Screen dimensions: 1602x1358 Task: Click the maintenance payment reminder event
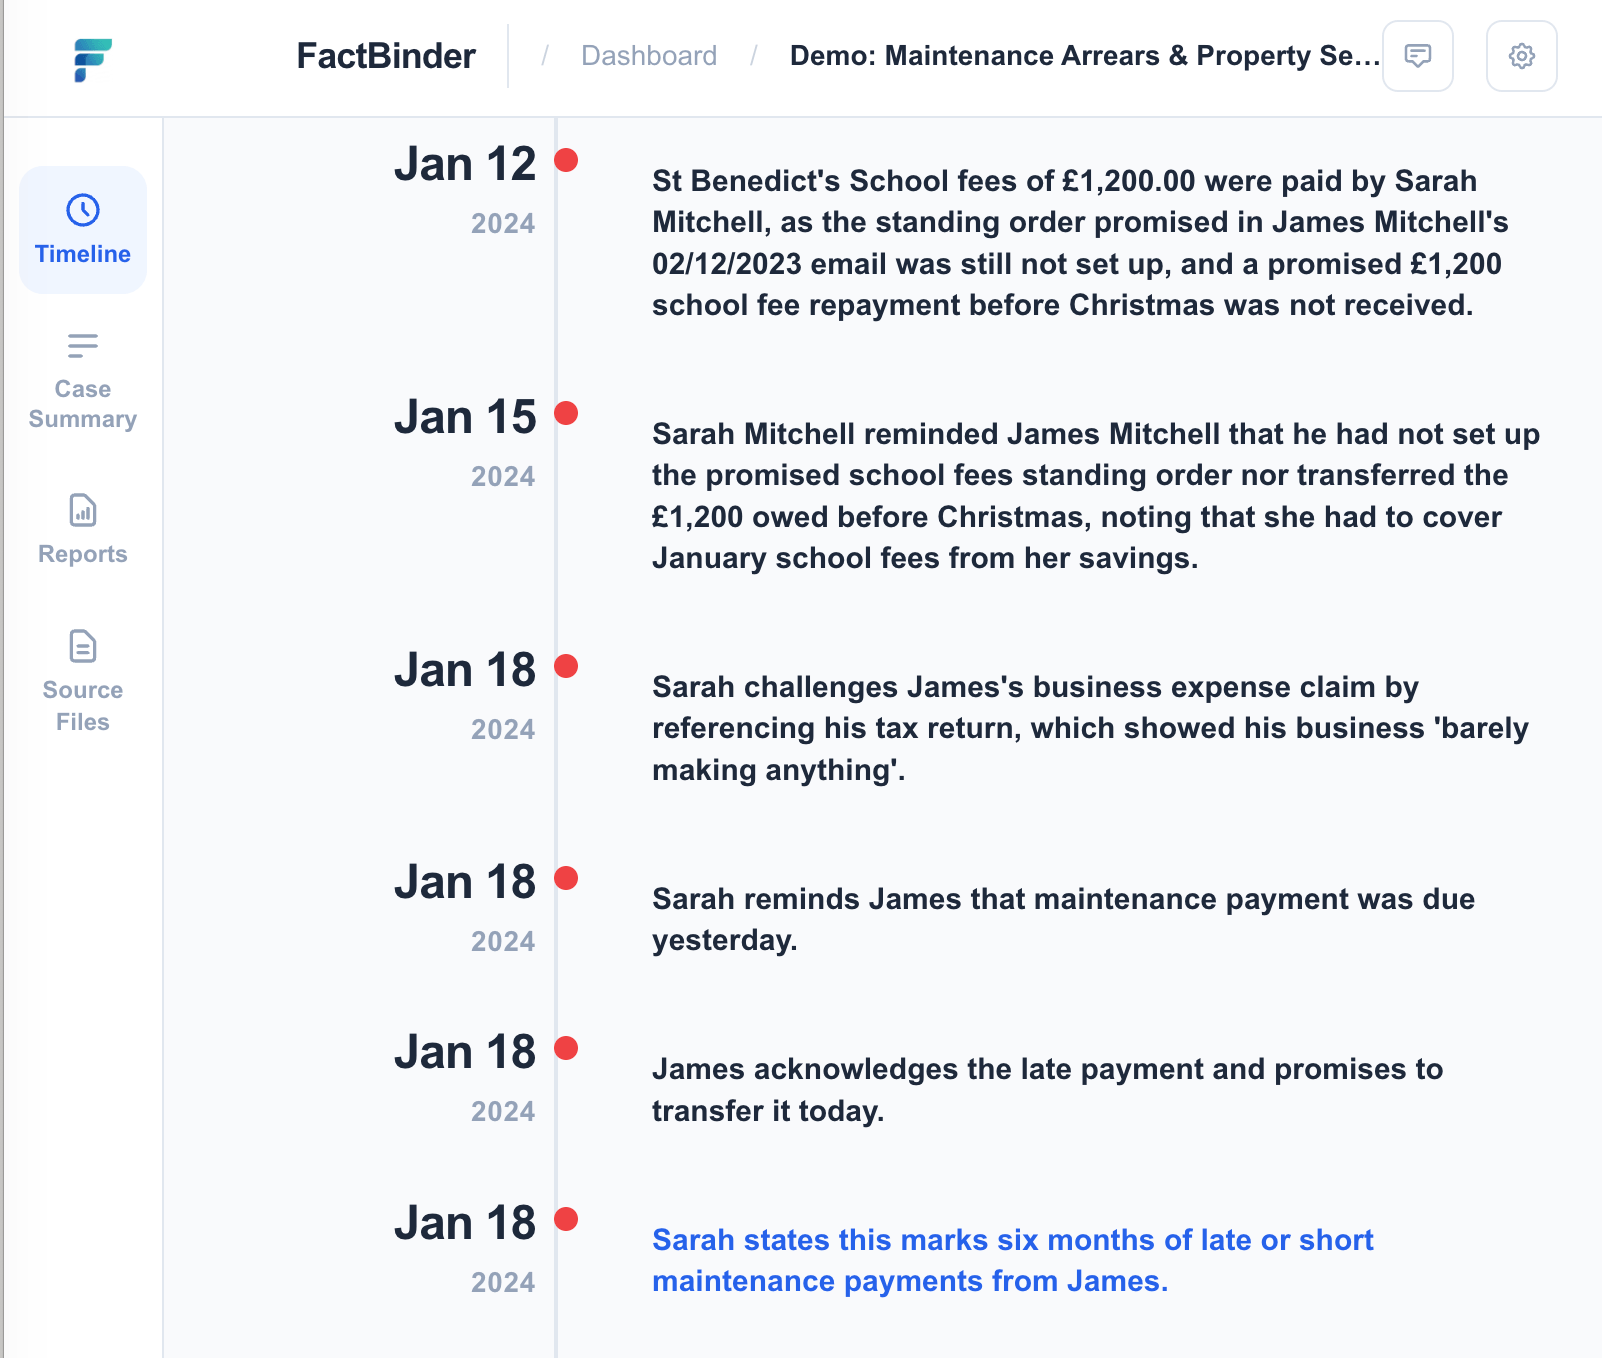[x=1063, y=919]
